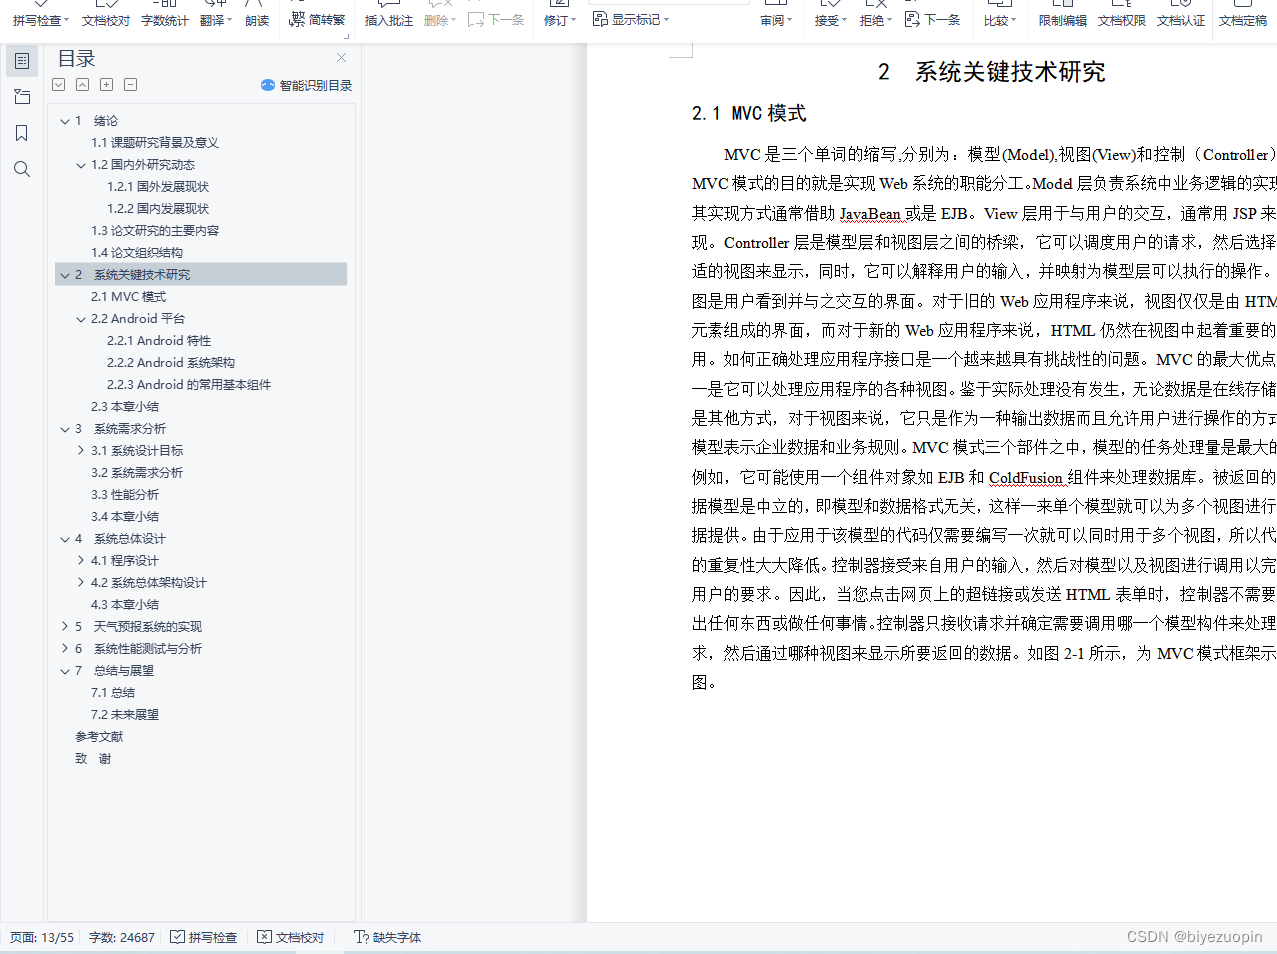Click 插入批注 insert comment
The width and height of the screenshot is (1277, 954).
(389, 20)
